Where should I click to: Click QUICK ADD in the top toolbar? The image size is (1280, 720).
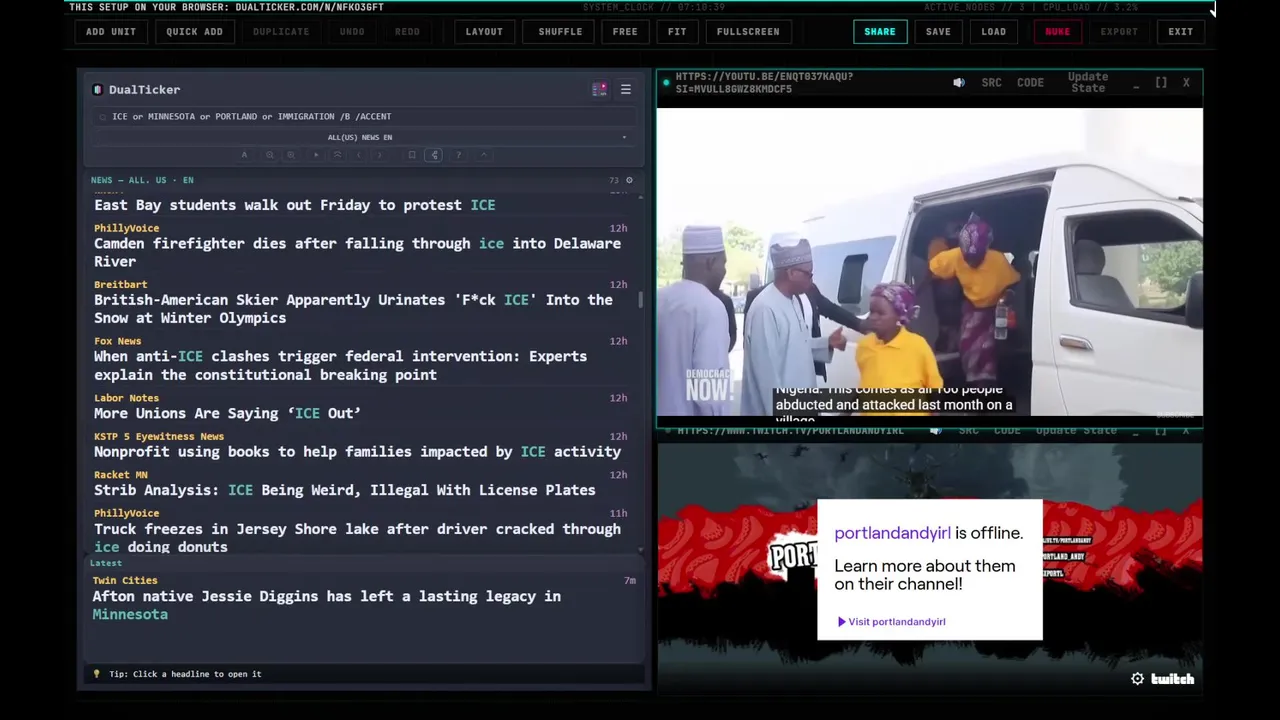coord(194,31)
